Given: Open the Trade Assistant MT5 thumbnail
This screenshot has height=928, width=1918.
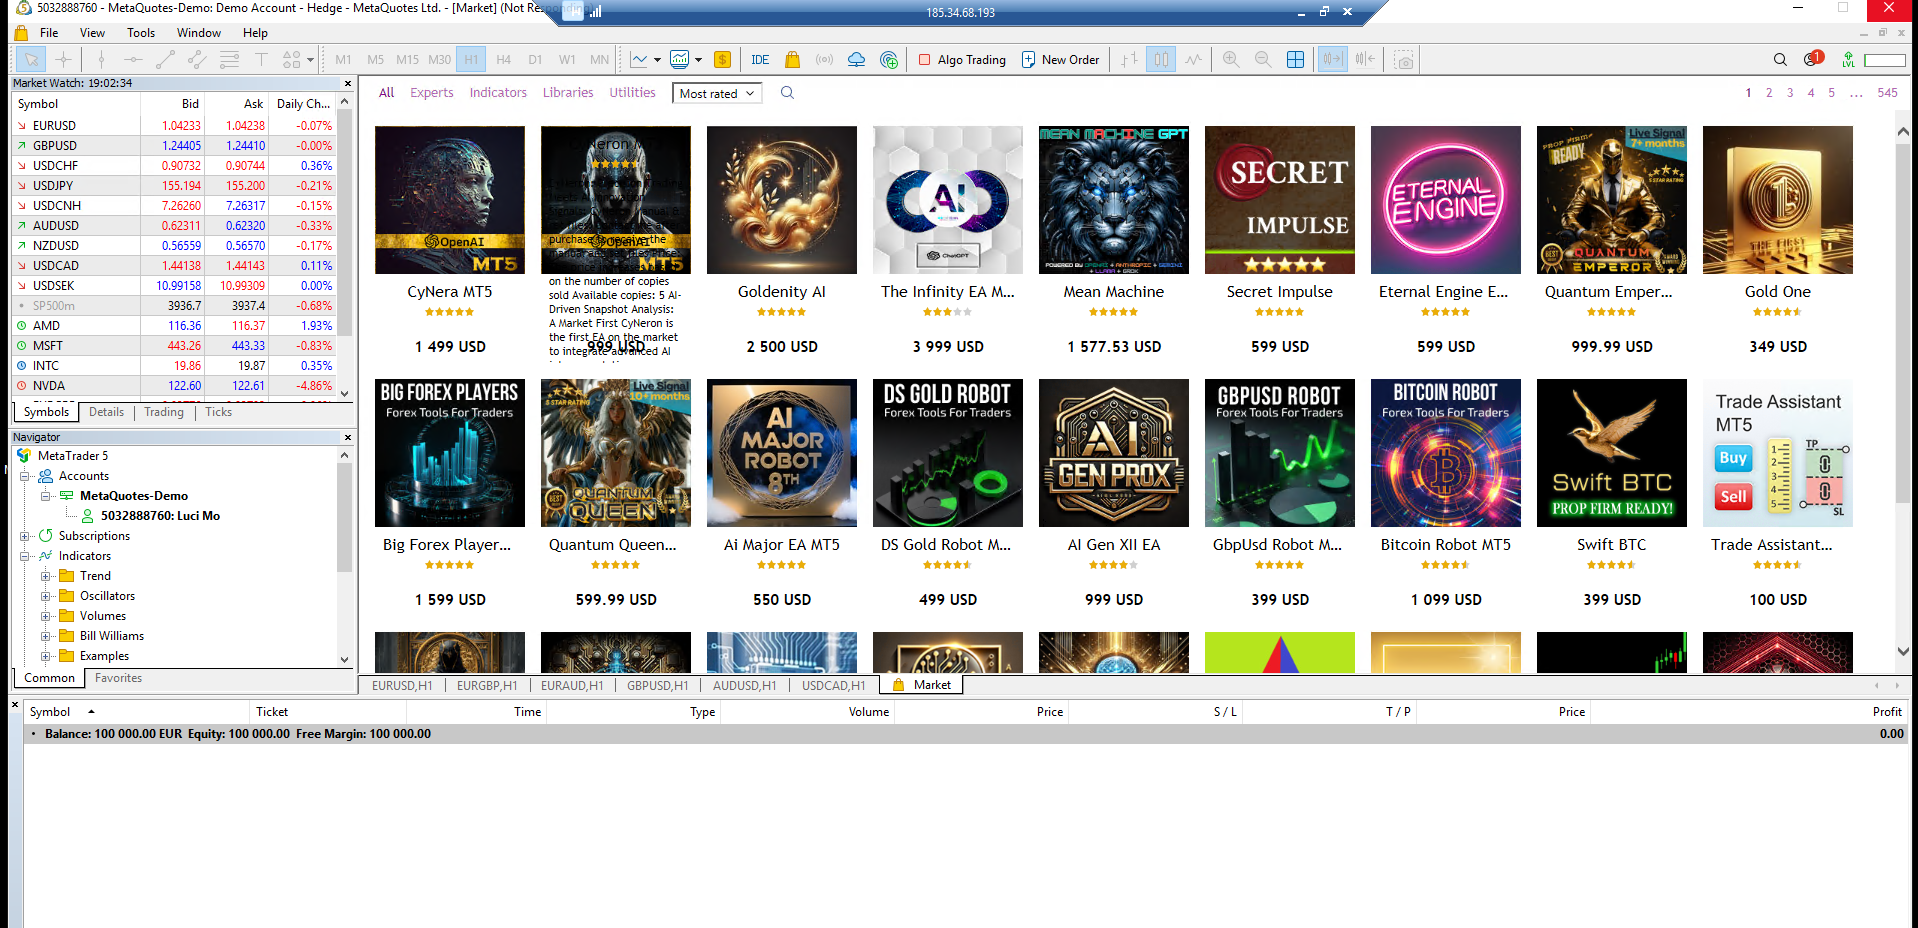Looking at the screenshot, I should click(1778, 453).
